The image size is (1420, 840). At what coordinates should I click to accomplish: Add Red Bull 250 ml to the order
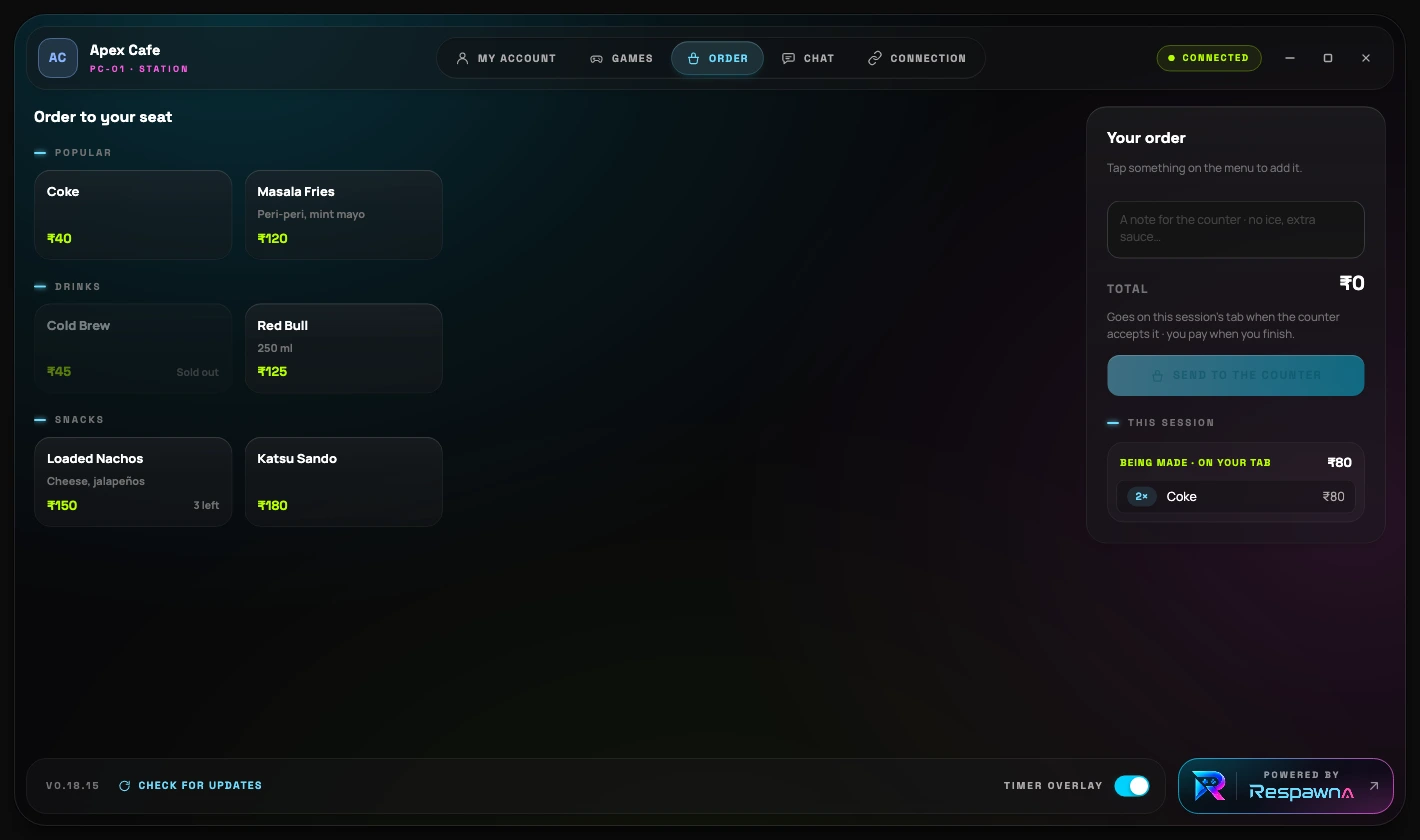(344, 348)
